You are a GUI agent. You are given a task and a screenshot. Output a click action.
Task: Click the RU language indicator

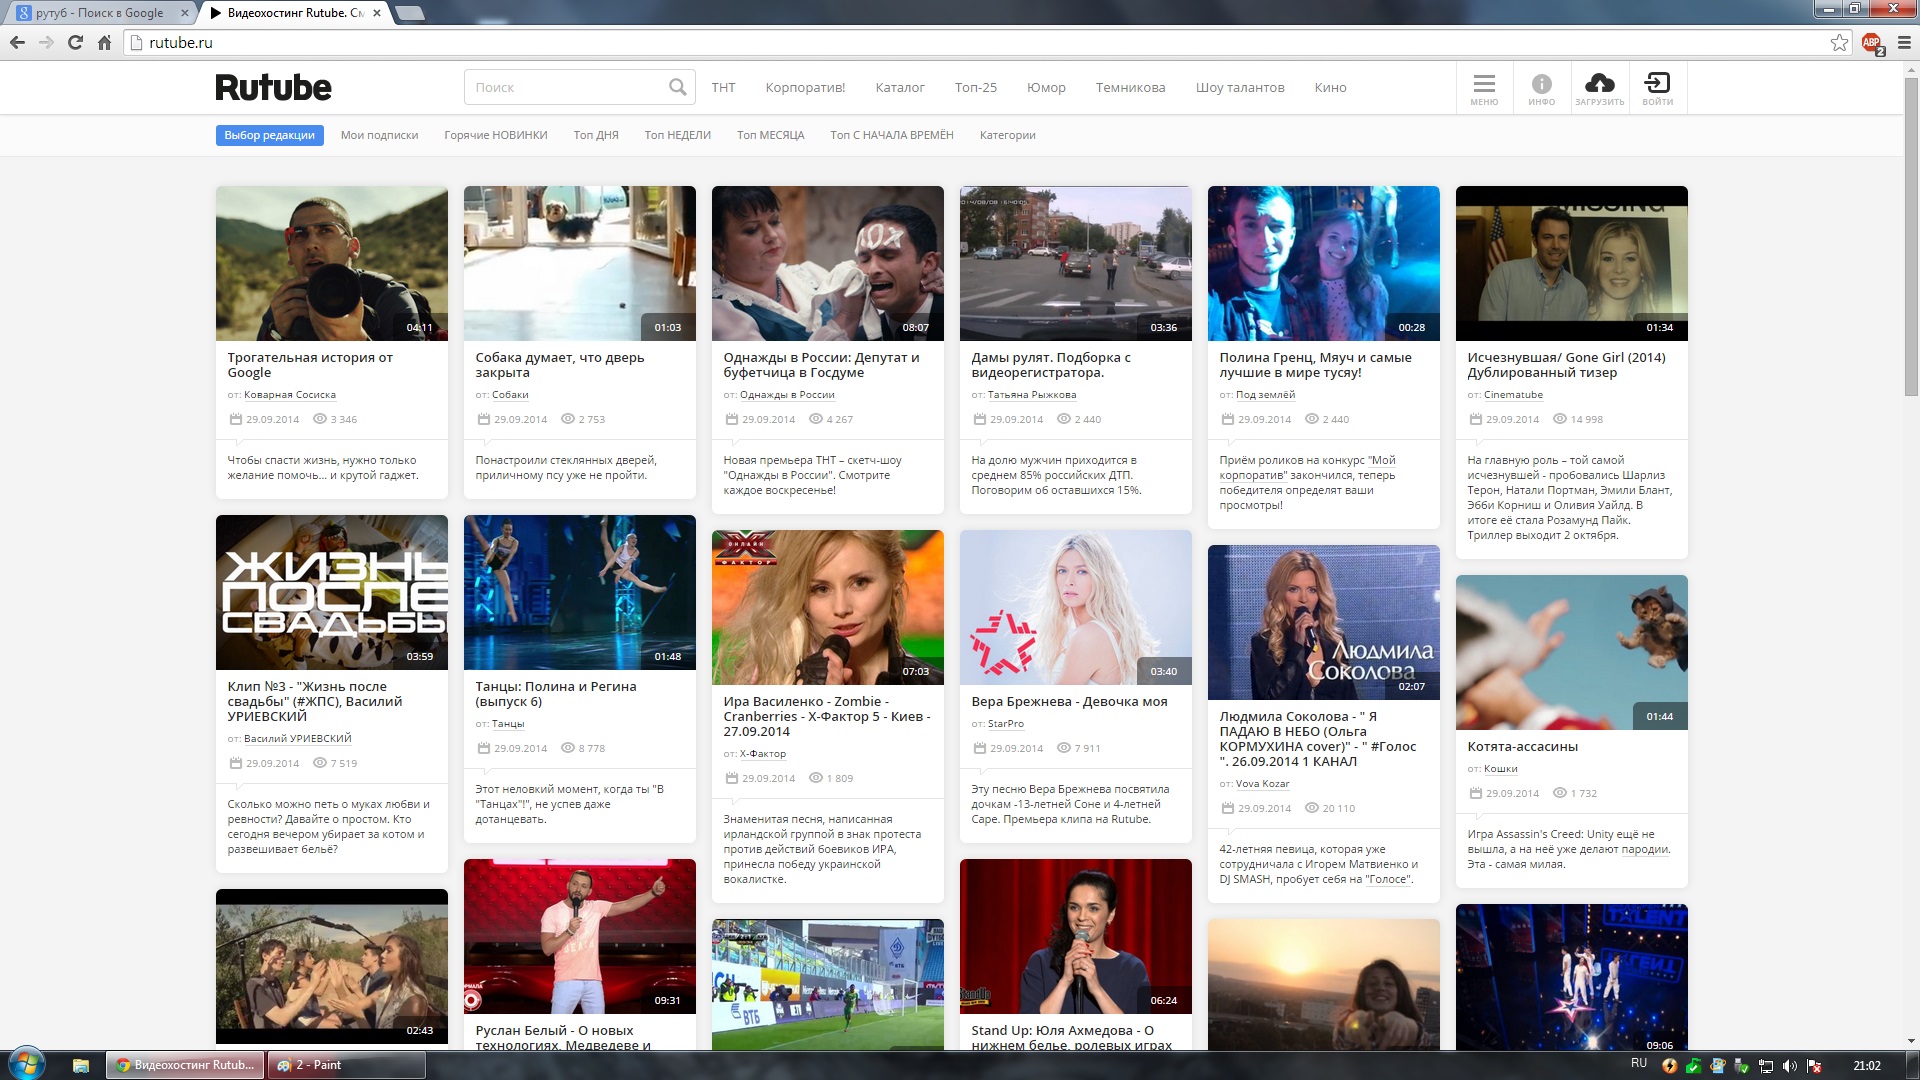click(x=1639, y=1063)
